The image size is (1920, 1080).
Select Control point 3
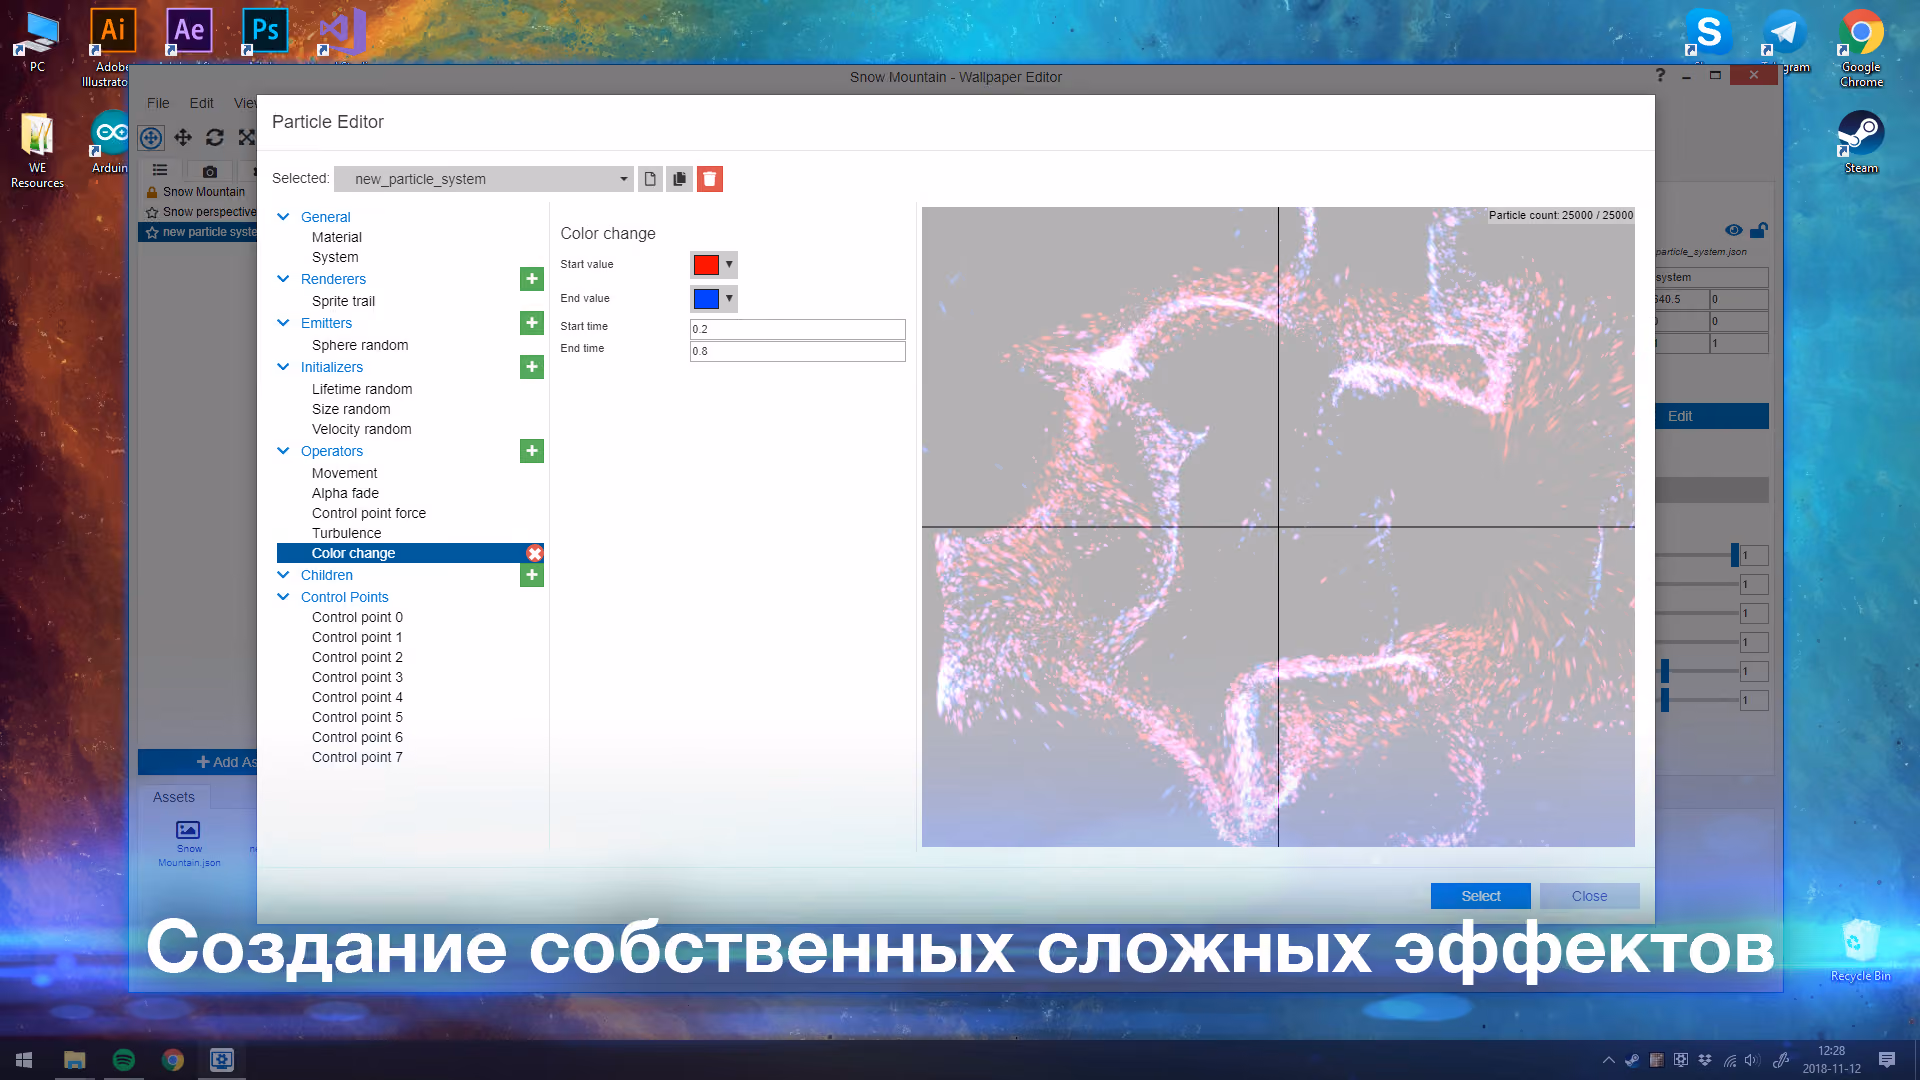click(x=357, y=677)
